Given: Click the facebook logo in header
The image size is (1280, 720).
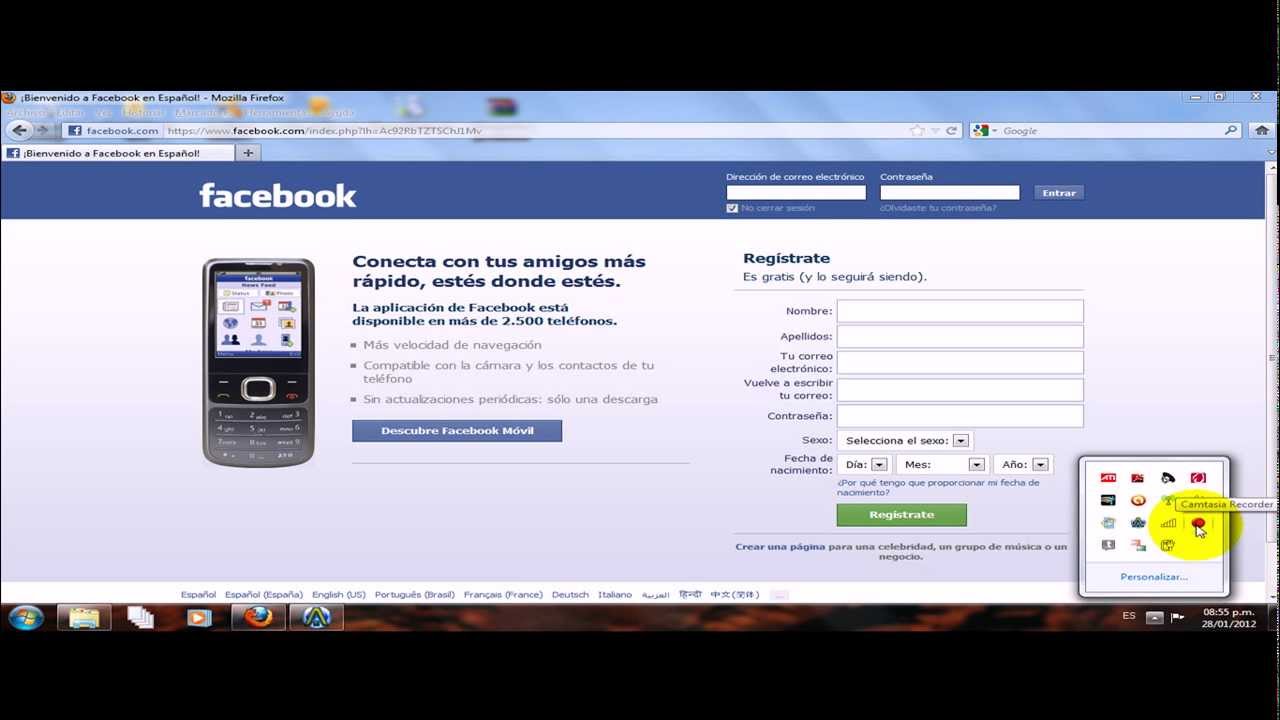Looking at the screenshot, I should coord(277,195).
